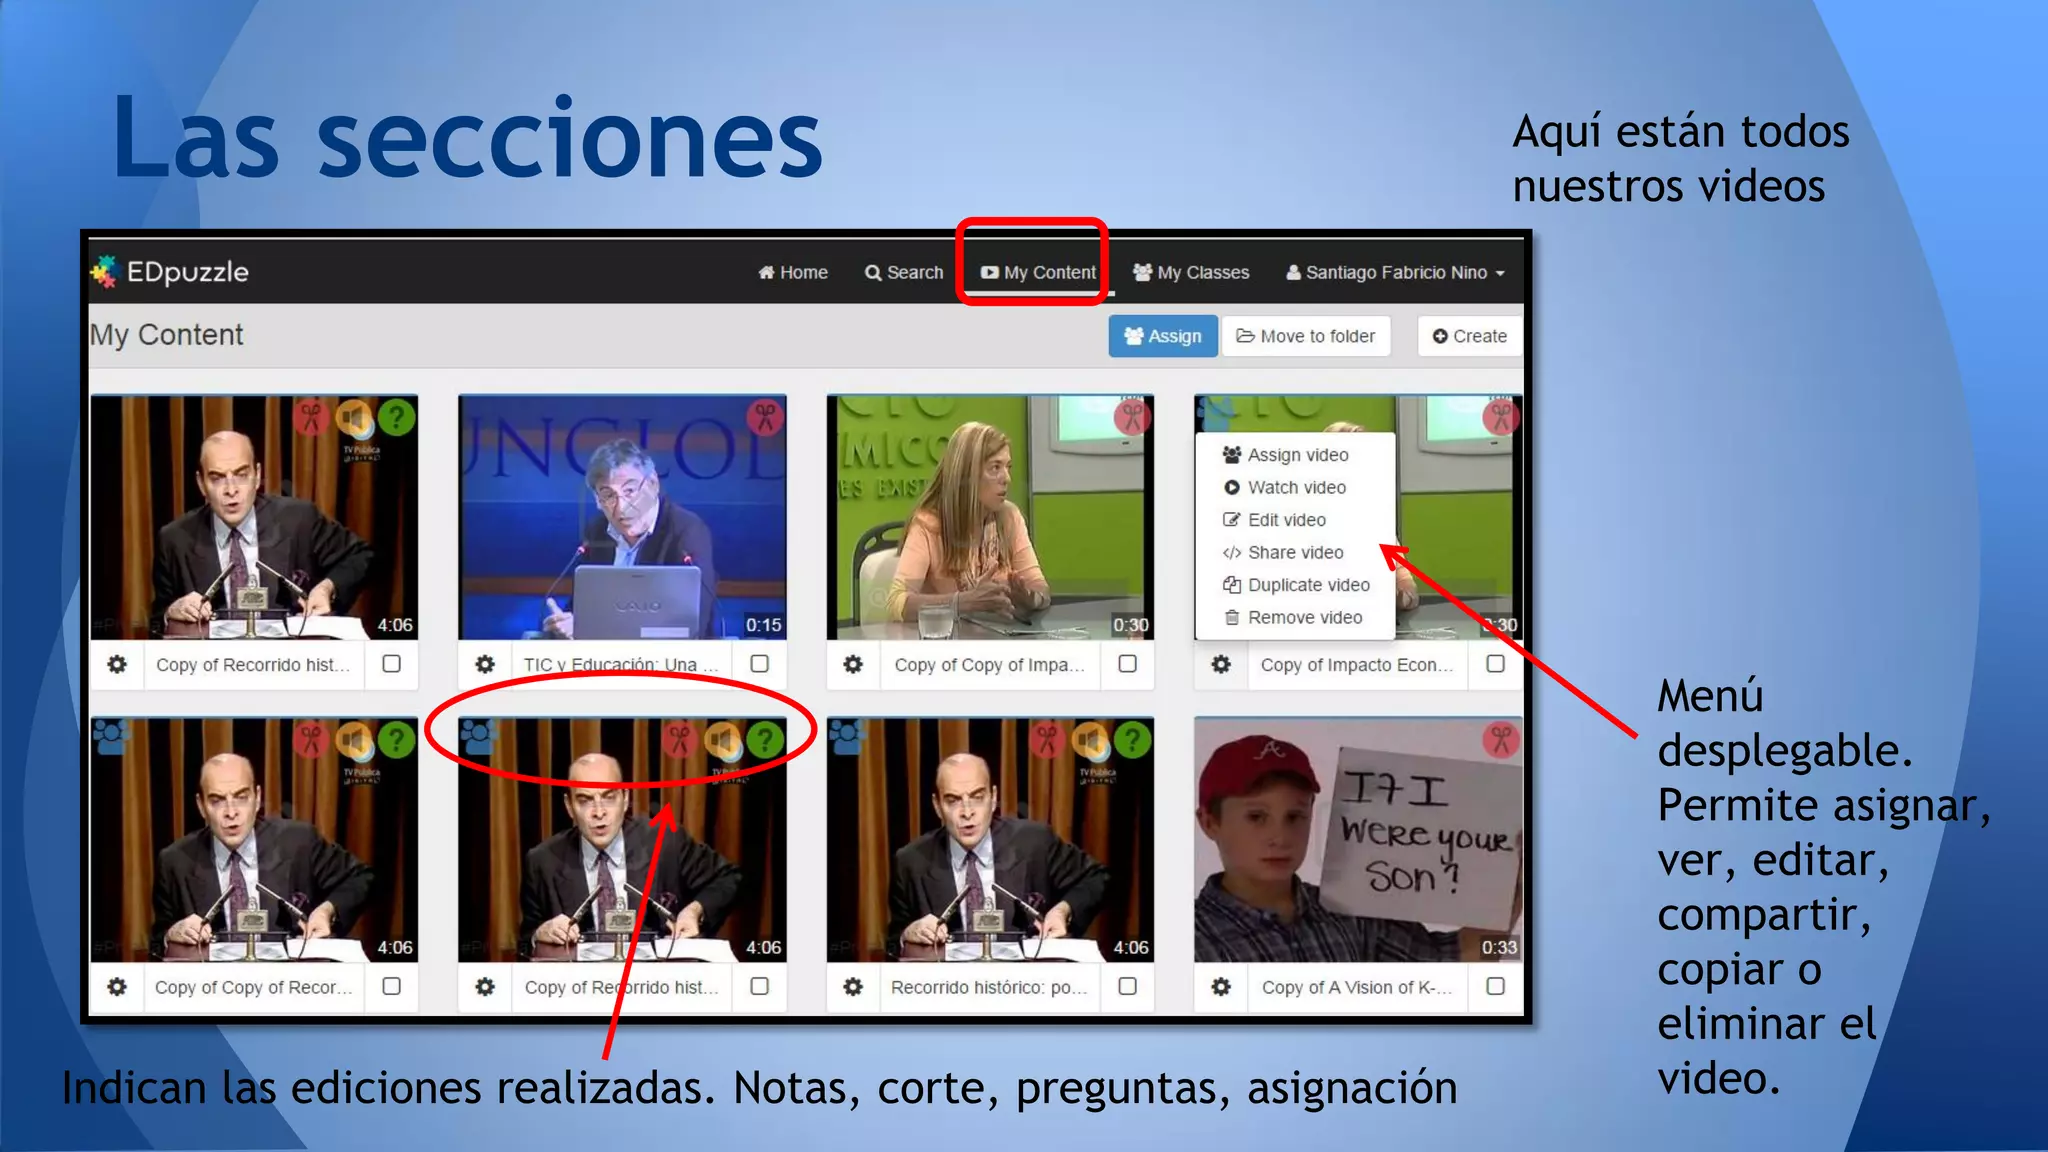Click assigned-class icon on Recorrido histórico: po... thumbnail
The width and height of the screenshot is (2048, 1152).
[x=847, y=738]
